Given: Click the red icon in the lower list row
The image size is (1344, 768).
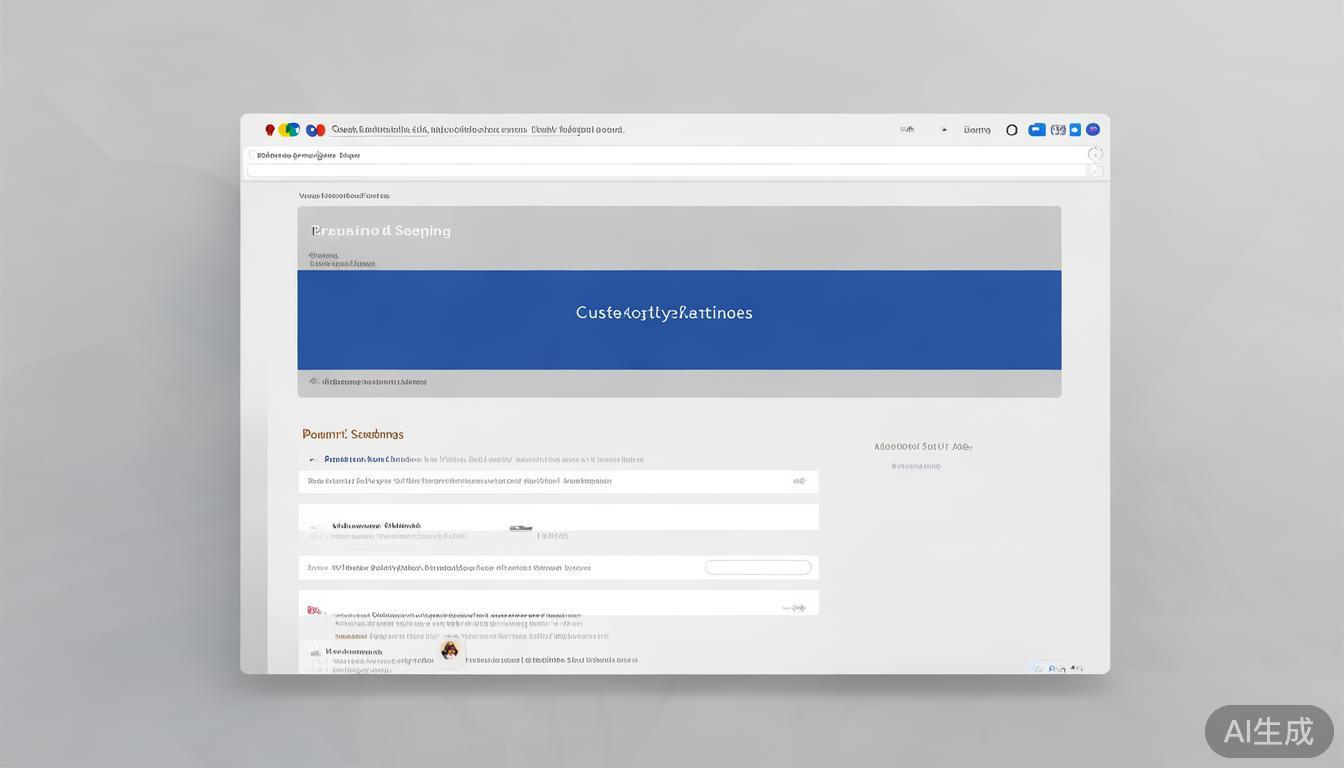Looking at the screenshot, I should tap(314, 609).
